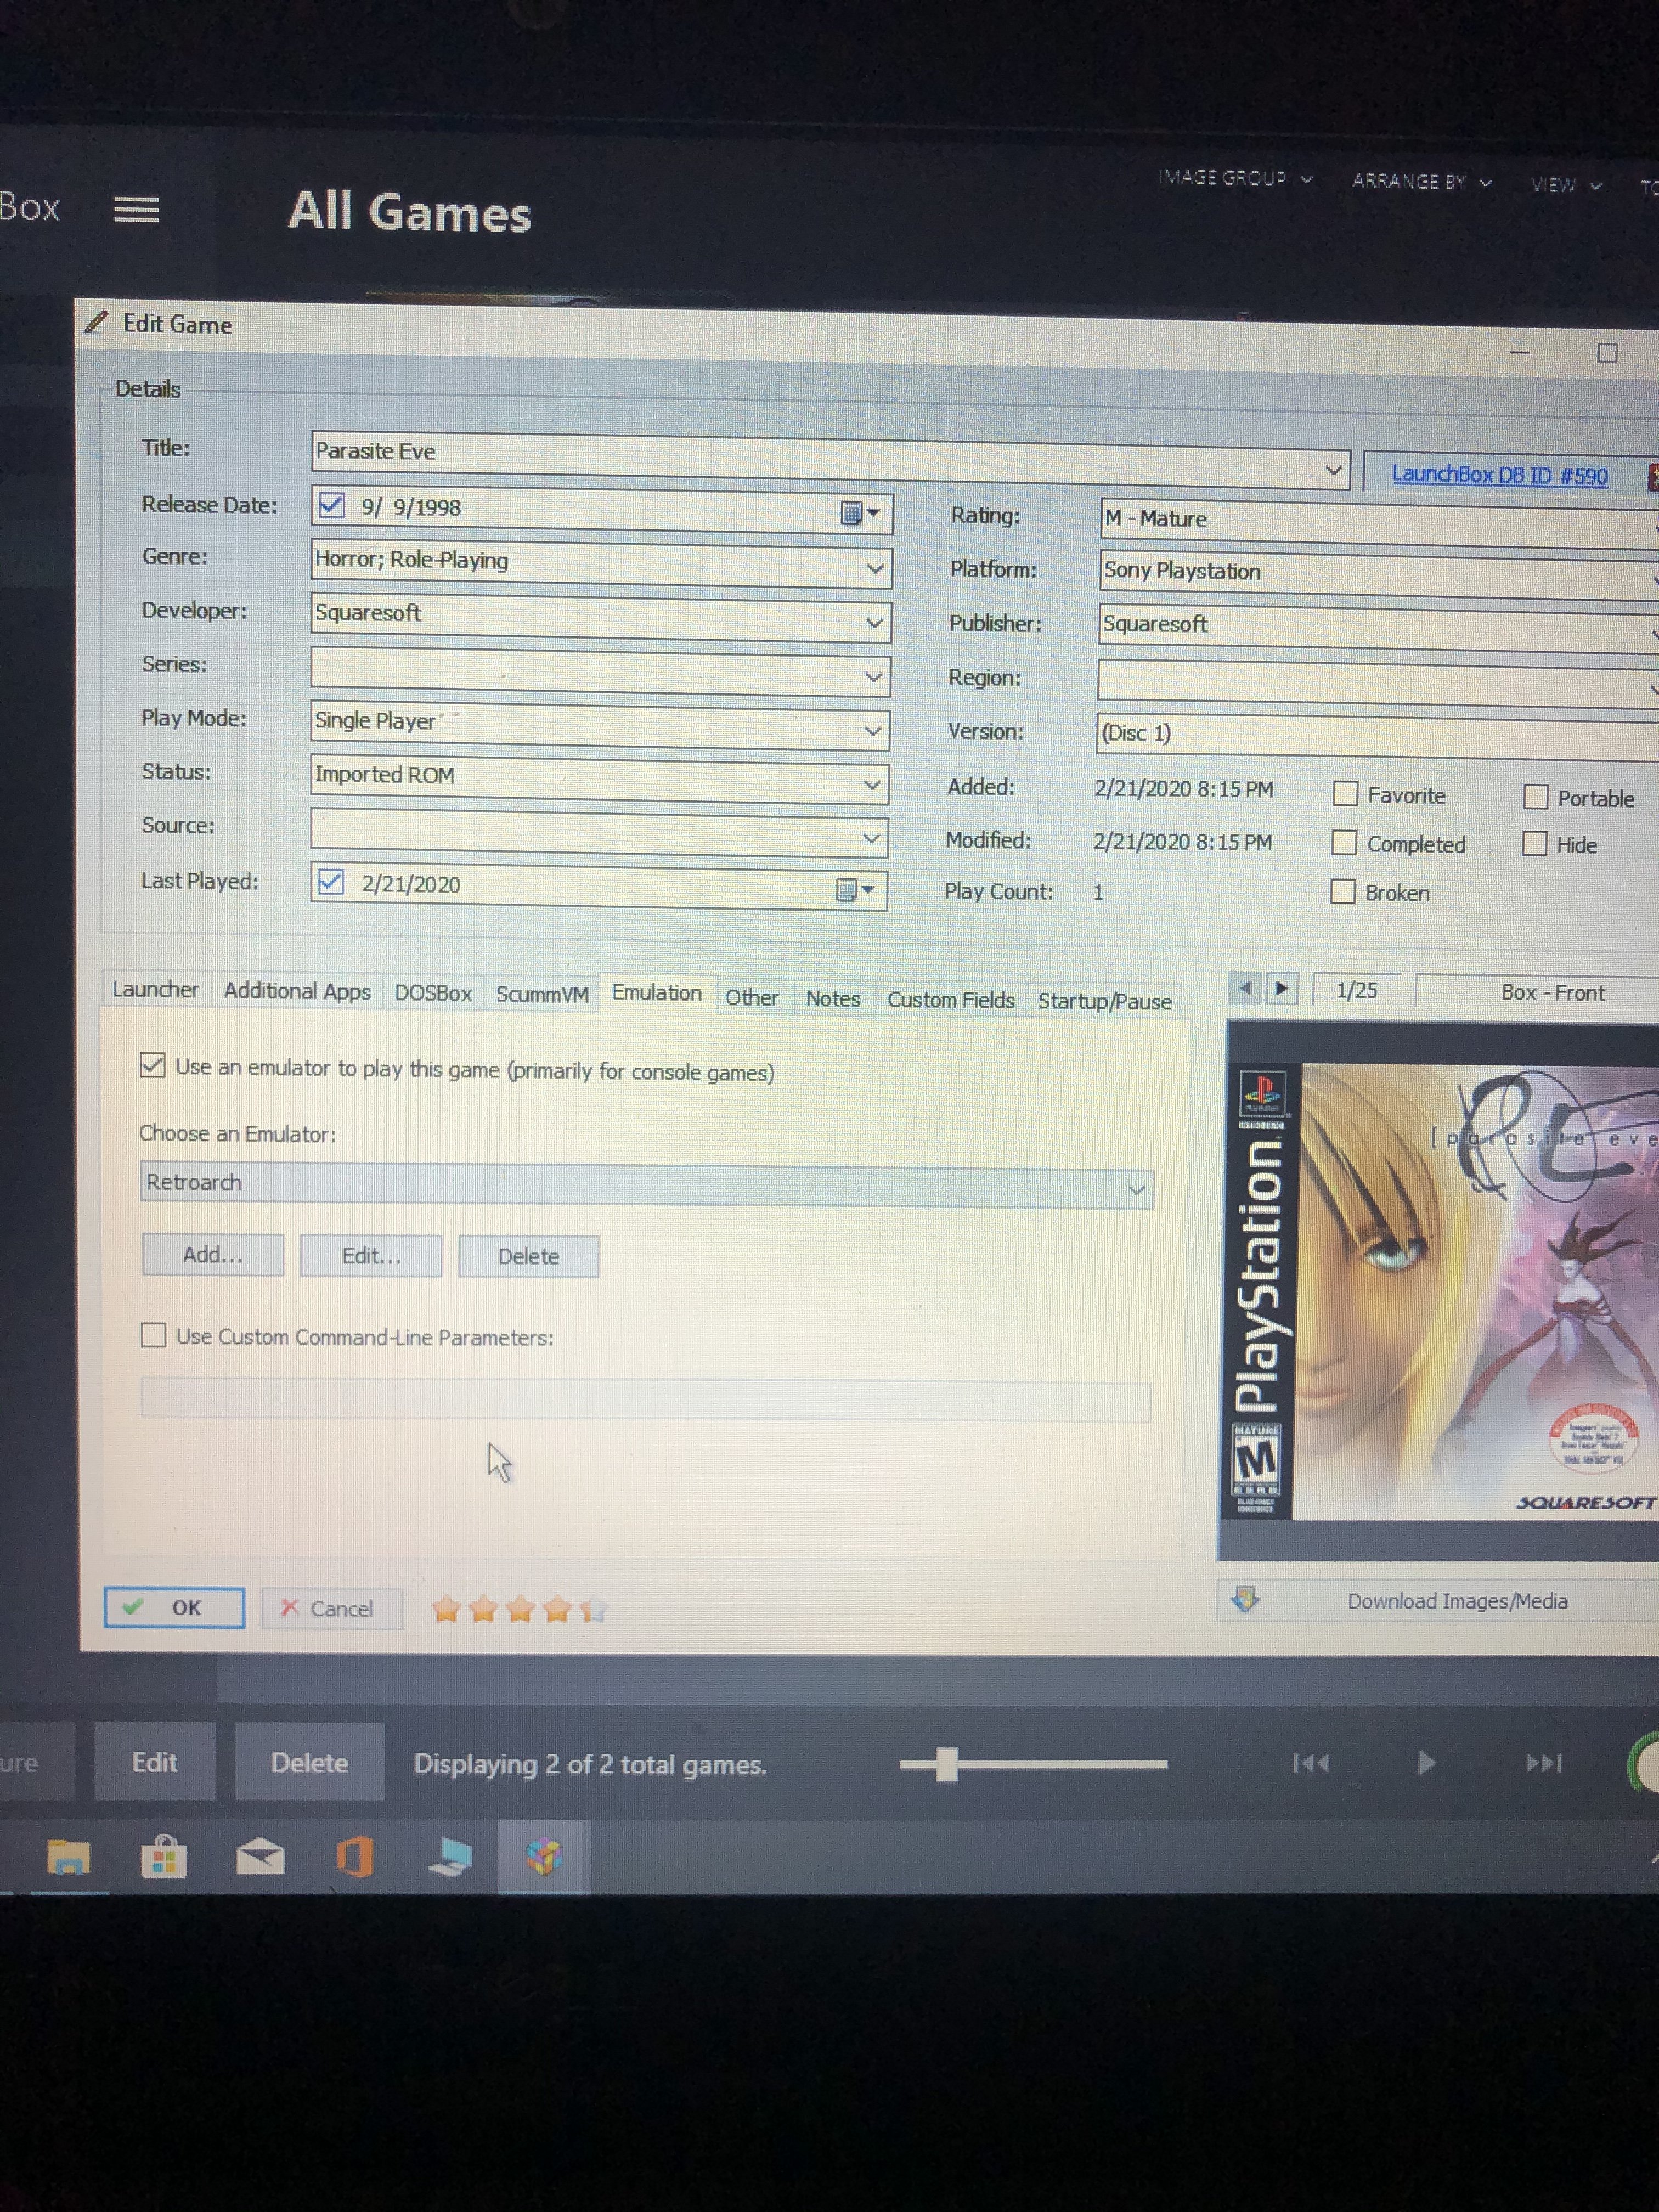Screen dimensions: 1659x2212
Task: Click the skip to next track control
Action: [x=1544, y=1762]
